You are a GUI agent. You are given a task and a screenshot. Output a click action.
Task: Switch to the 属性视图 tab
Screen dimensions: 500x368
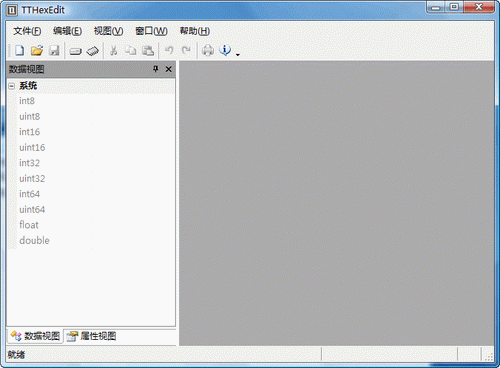[91, 336]
